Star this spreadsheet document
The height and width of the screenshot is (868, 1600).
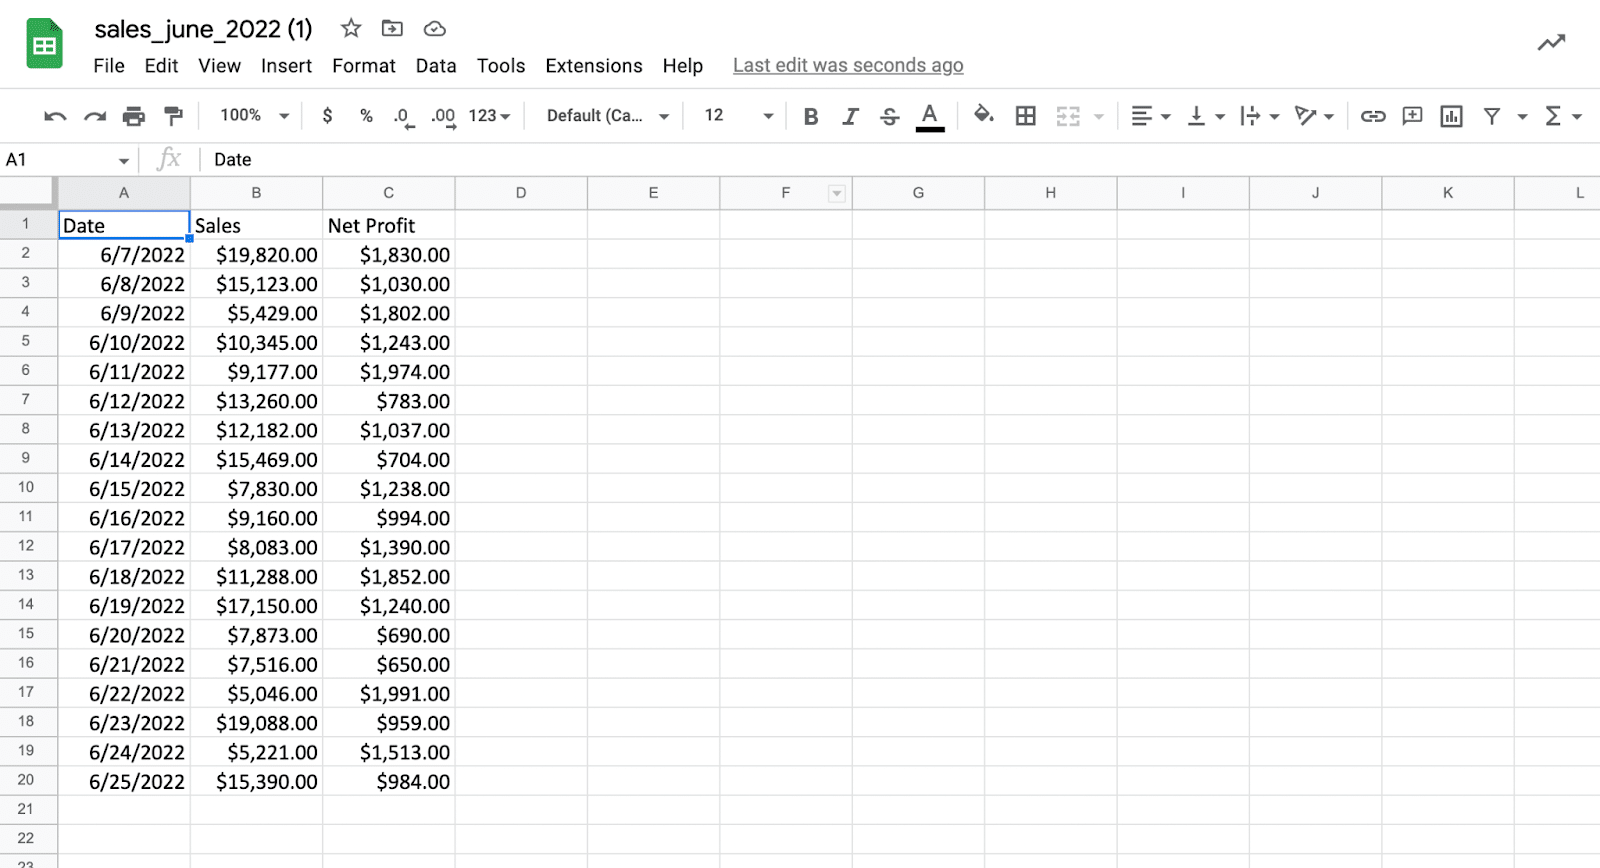pos(351,29)
